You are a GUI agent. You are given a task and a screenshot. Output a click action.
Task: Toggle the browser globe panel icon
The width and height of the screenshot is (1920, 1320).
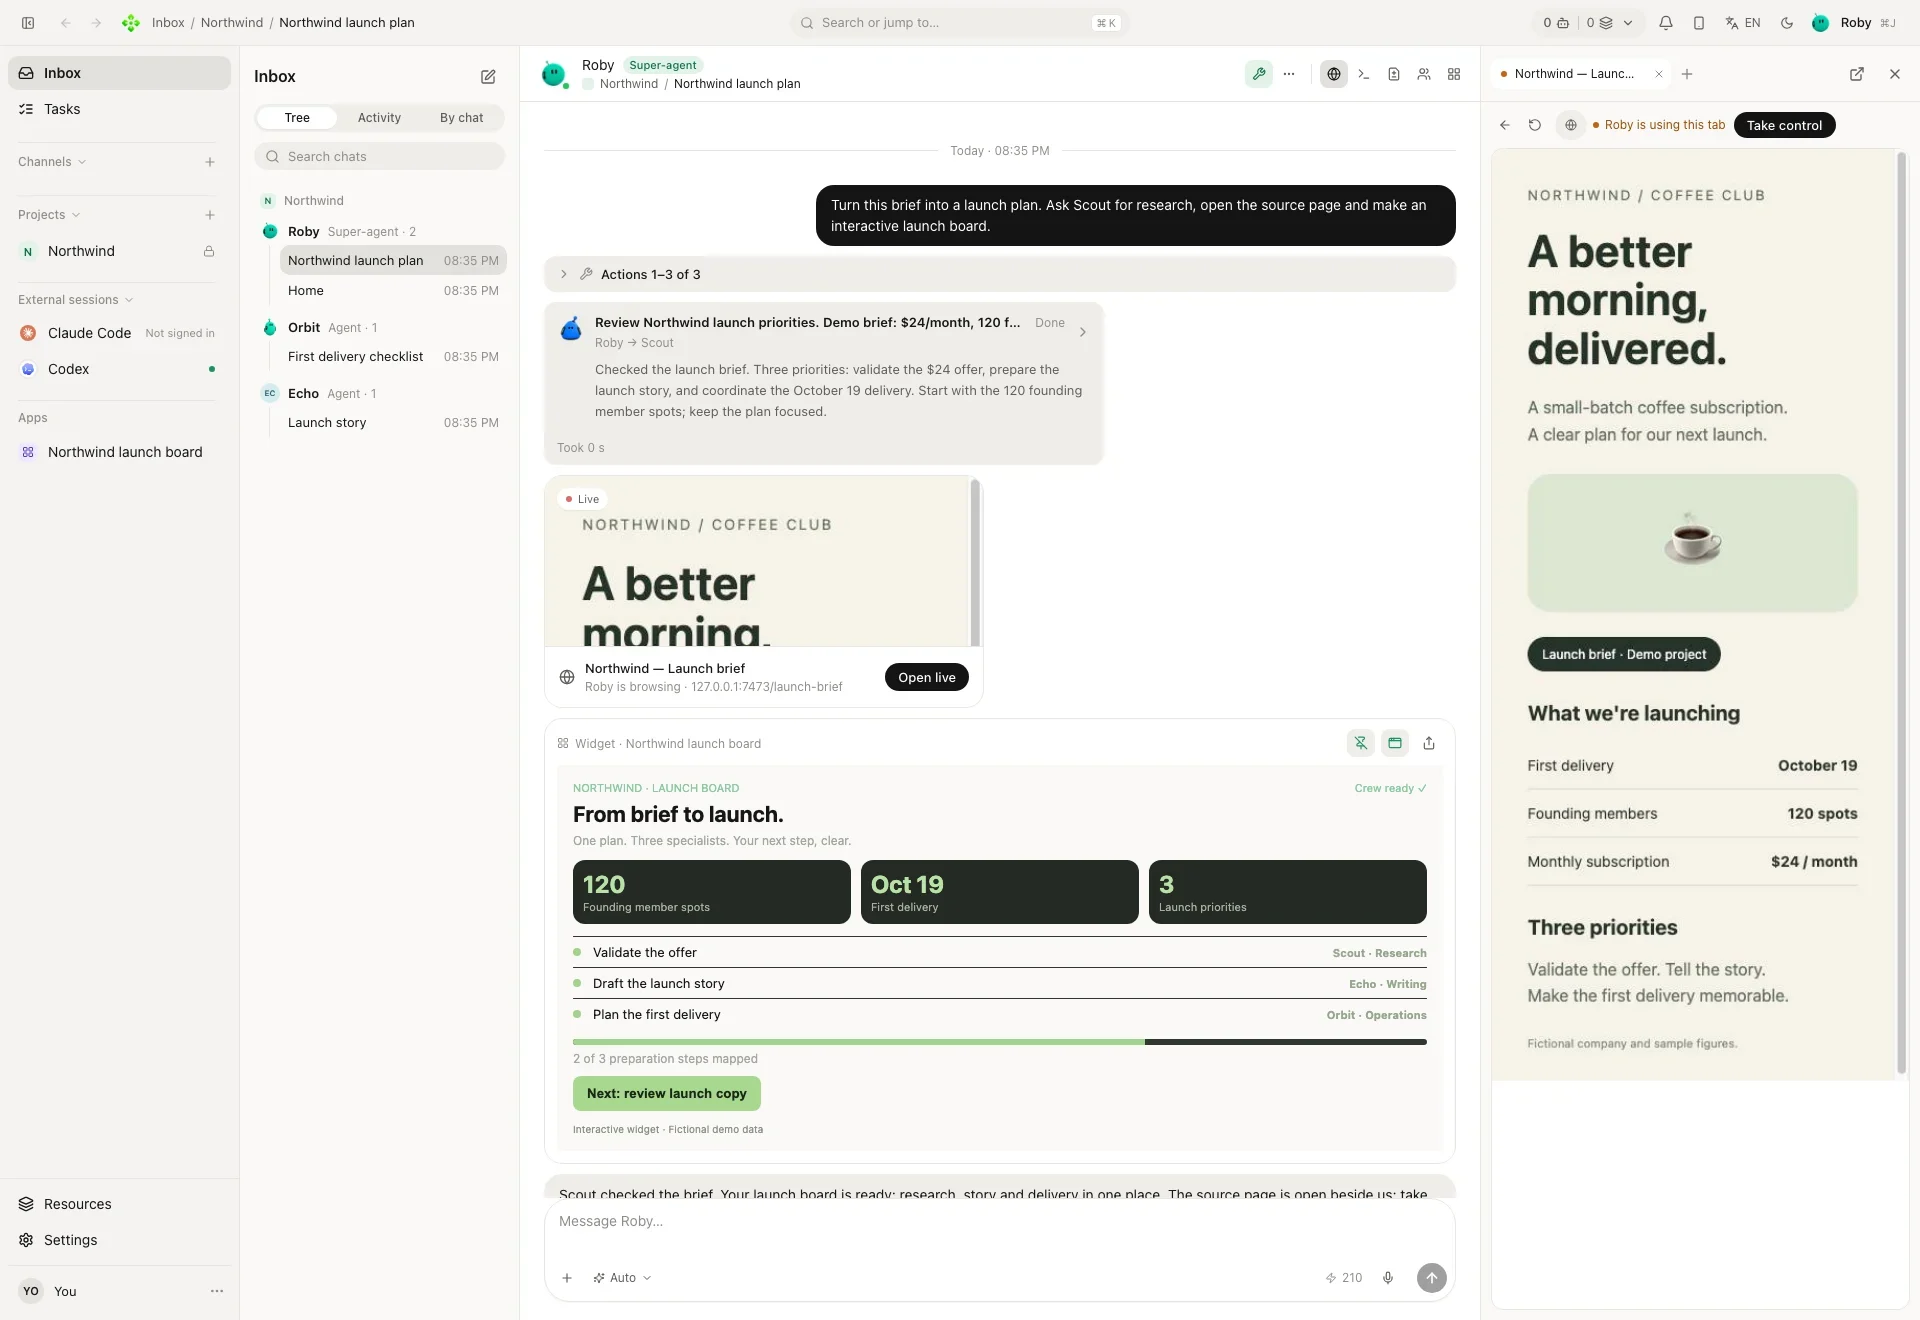[1334, 74]
